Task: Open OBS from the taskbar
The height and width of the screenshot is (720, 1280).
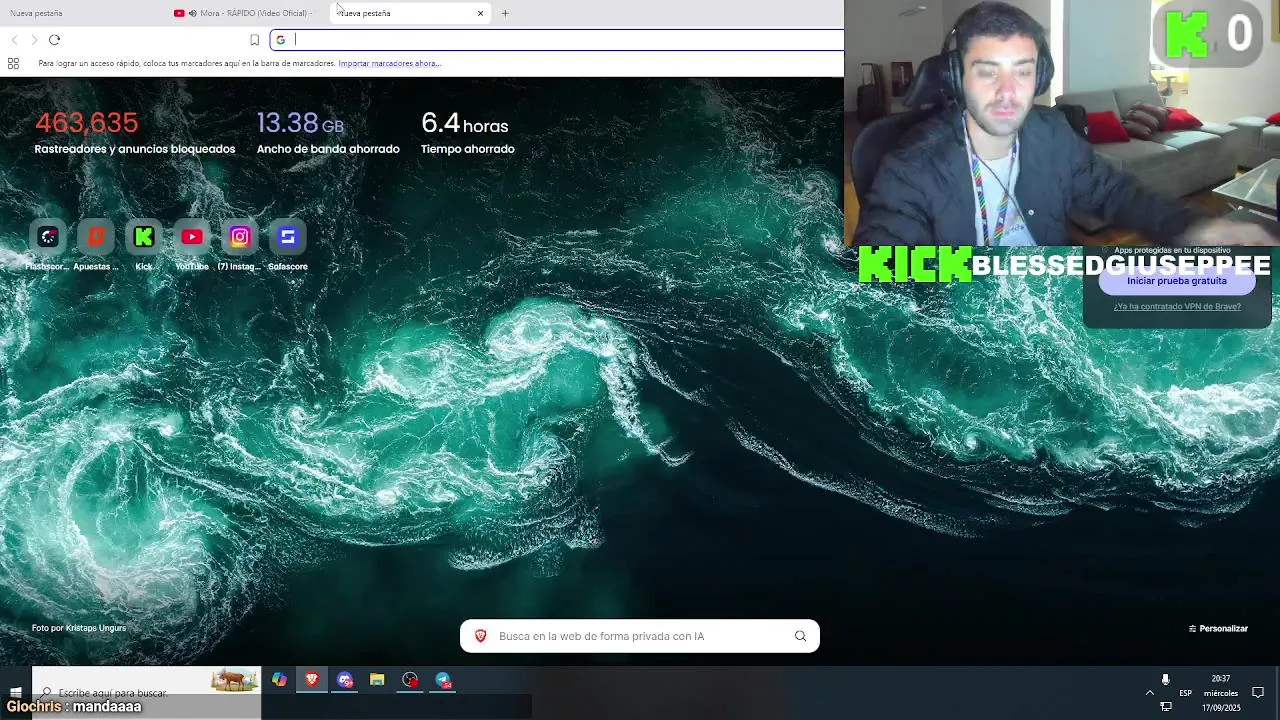Action: pyautogui.click(x=410, y=680)
